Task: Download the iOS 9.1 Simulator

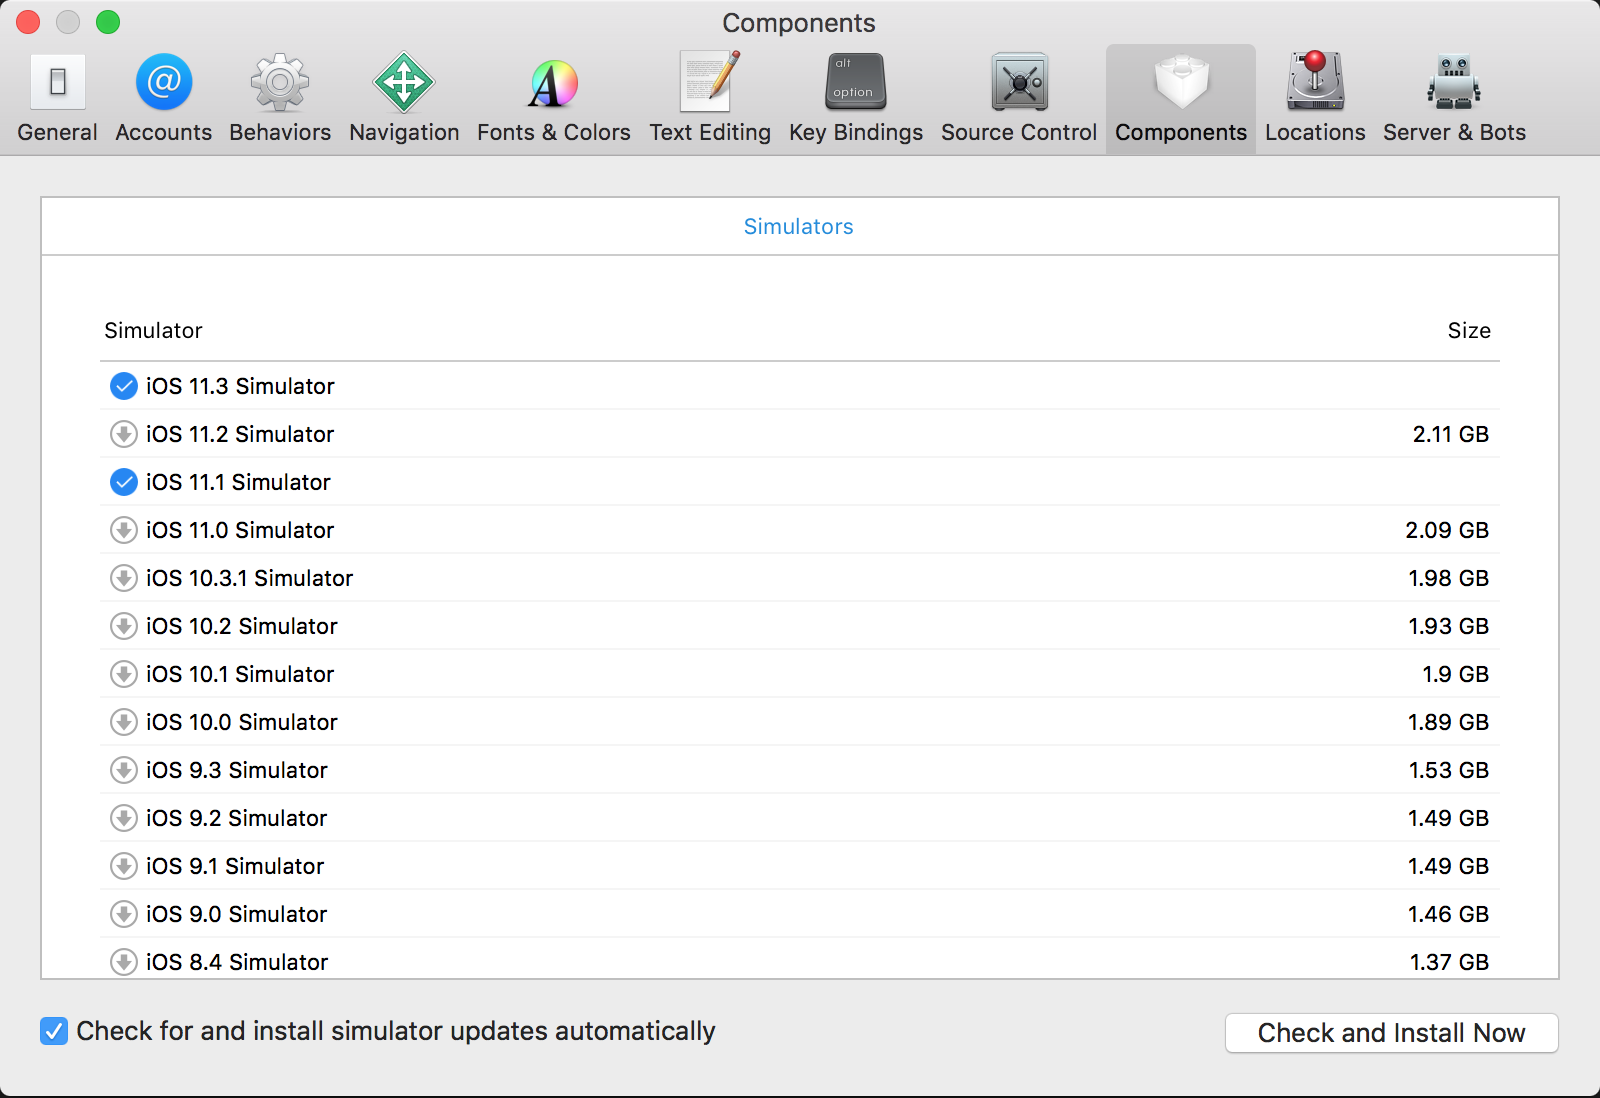Action: (x=123, y=866)
